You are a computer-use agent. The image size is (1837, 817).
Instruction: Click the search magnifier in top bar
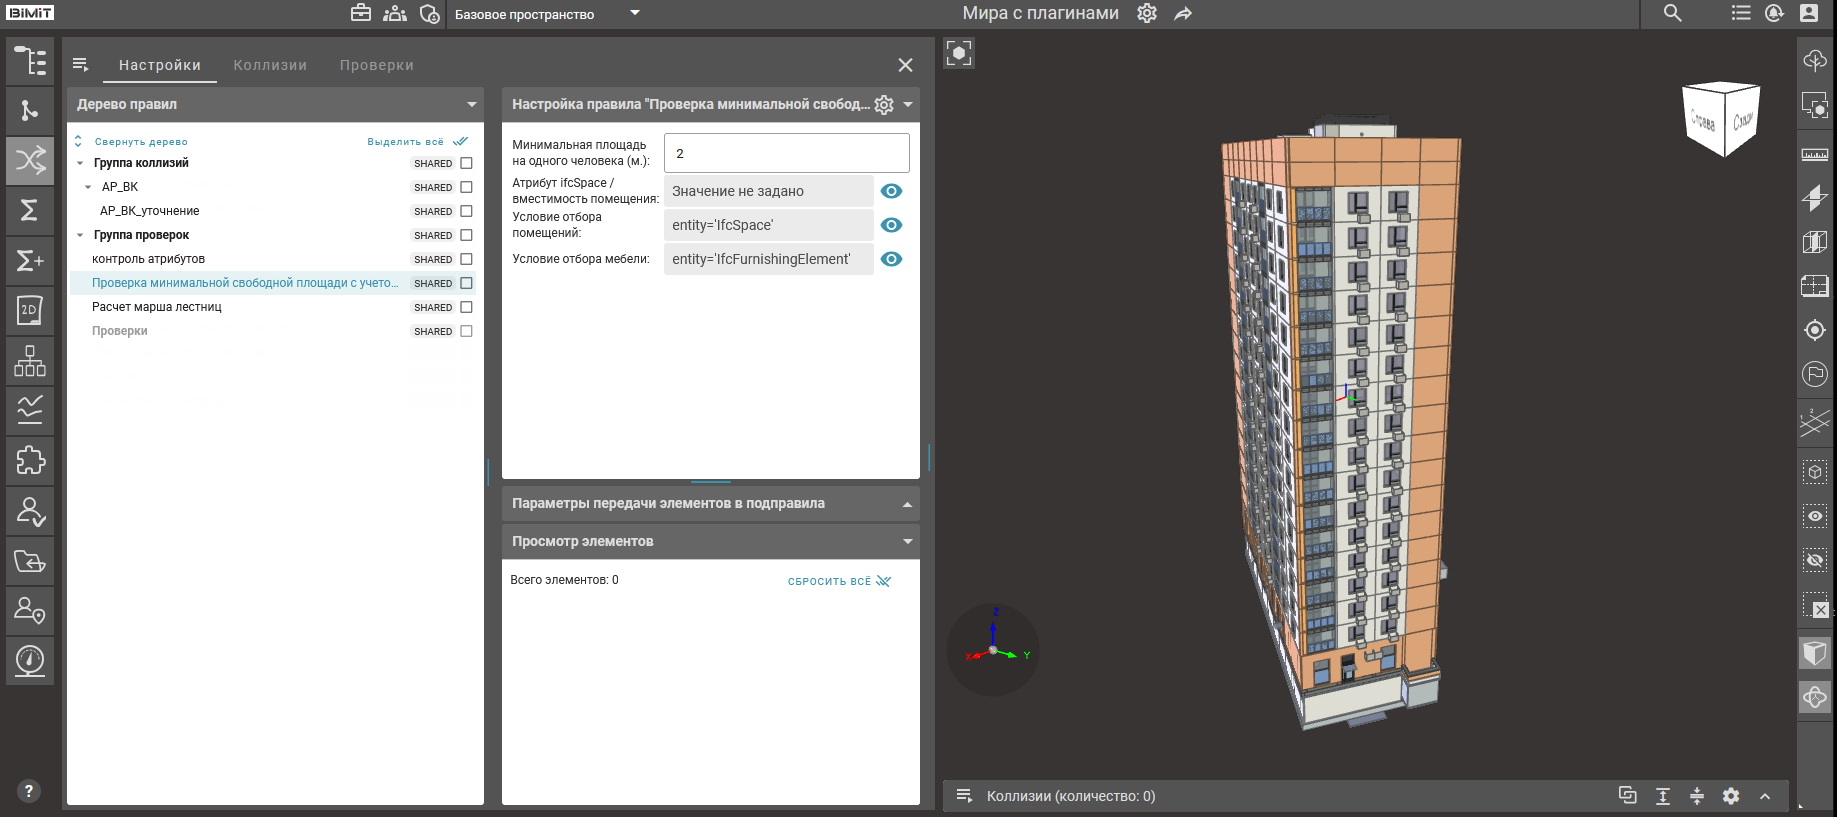click(x=1672, y=14)
